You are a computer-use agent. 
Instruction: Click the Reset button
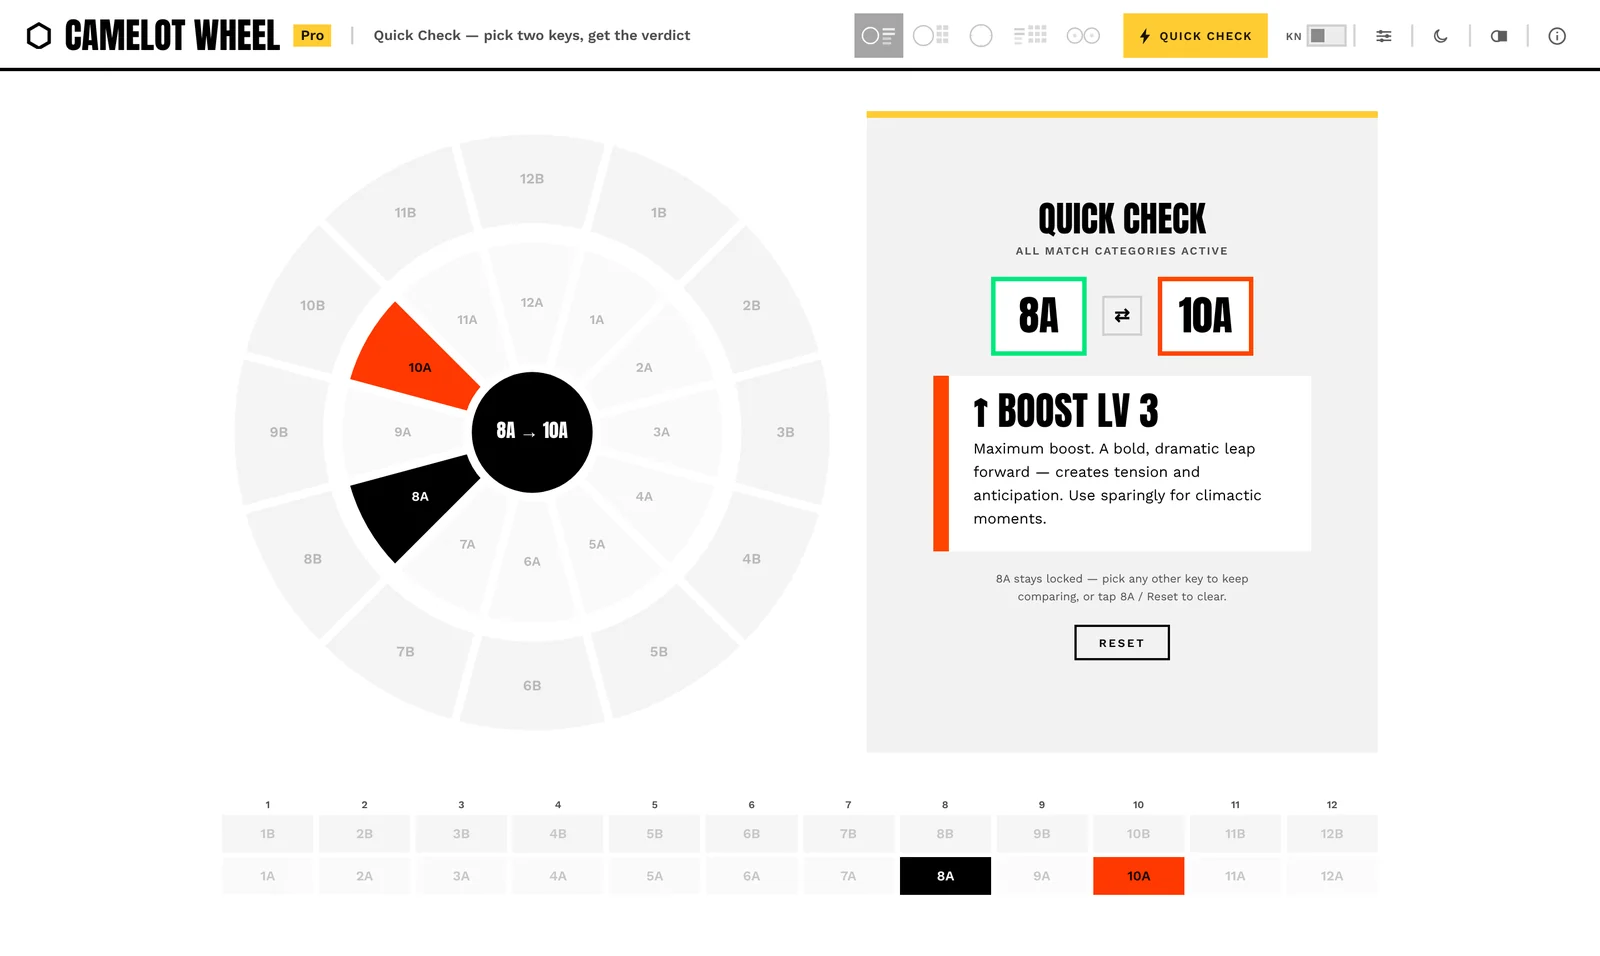pyautogui.click(x=1122, y=643)
